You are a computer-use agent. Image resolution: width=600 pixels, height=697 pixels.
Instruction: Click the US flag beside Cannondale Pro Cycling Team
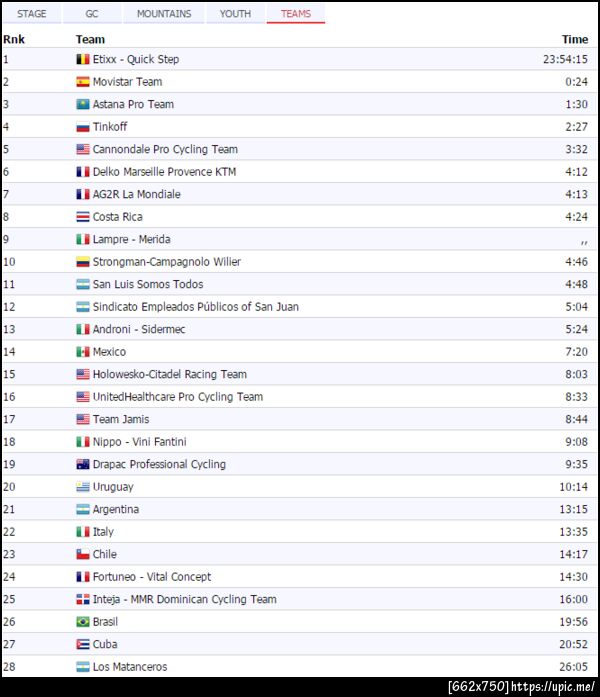pos(83,149)
